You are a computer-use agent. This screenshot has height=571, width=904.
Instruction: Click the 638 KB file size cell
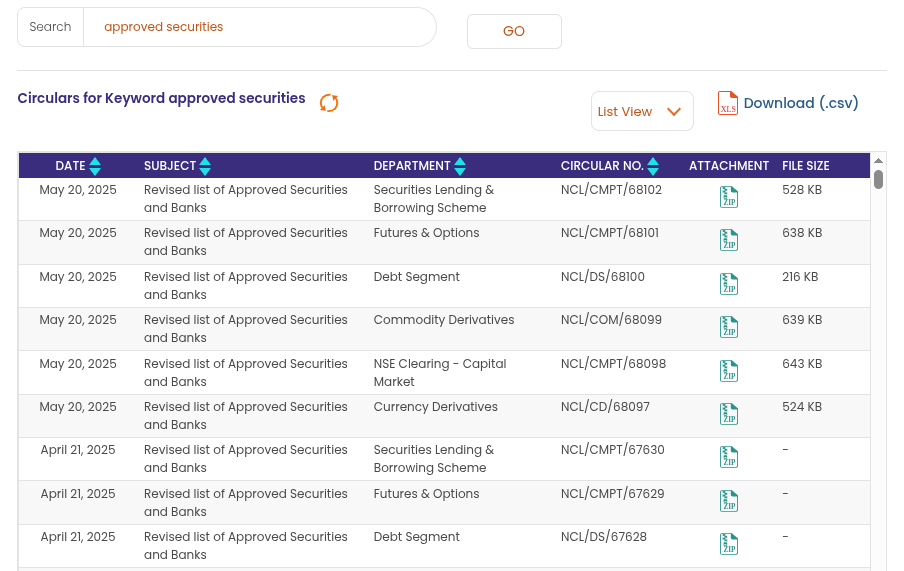tap(801, 233)
